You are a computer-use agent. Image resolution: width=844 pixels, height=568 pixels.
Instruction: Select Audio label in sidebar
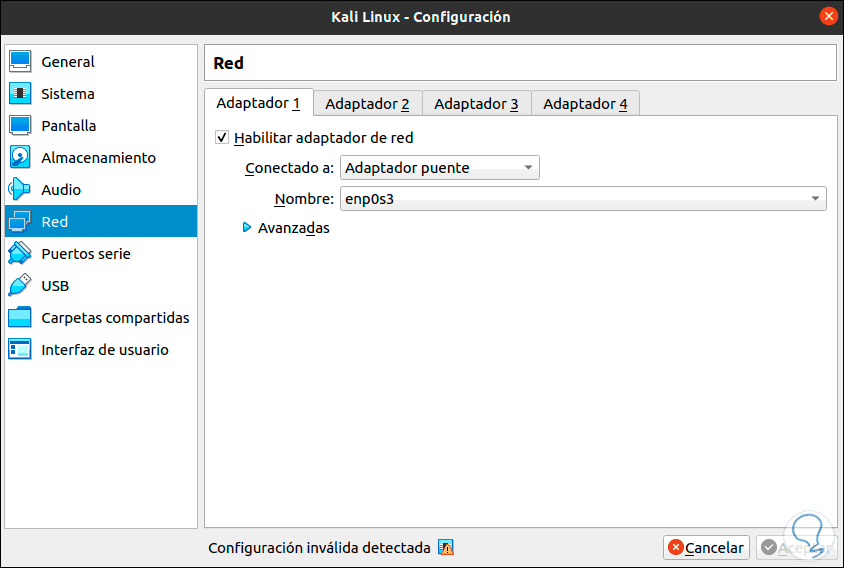pos(61,190)
